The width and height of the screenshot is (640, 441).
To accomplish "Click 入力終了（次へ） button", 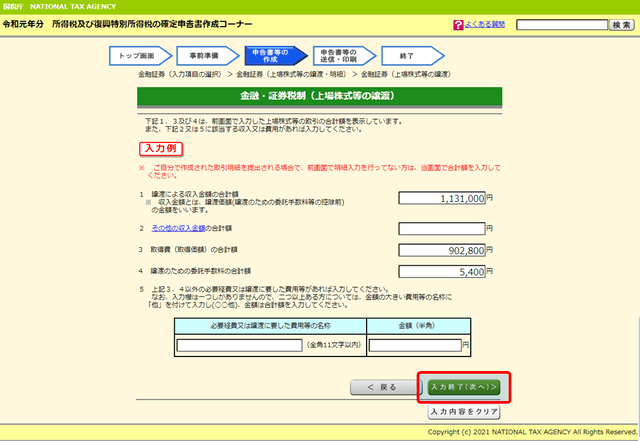I will [464, 387].
